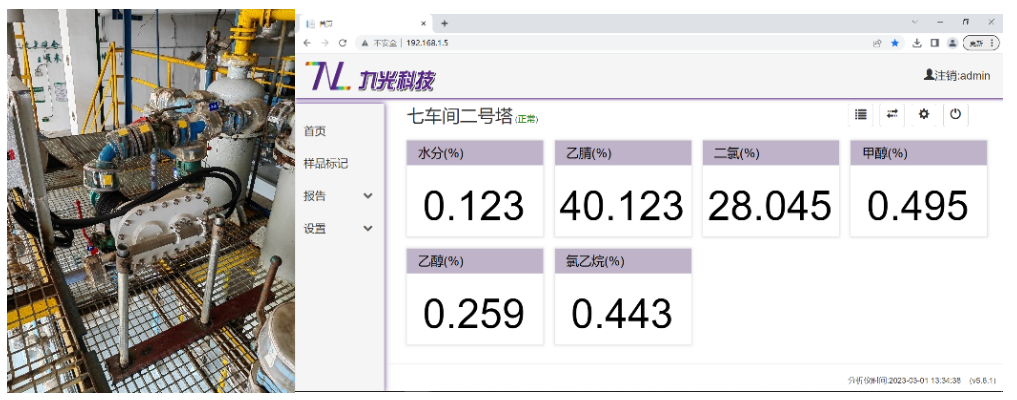Click the 七车间二号塔 title
This screenshot has width=1017, height=400.
tap(459, 116)
